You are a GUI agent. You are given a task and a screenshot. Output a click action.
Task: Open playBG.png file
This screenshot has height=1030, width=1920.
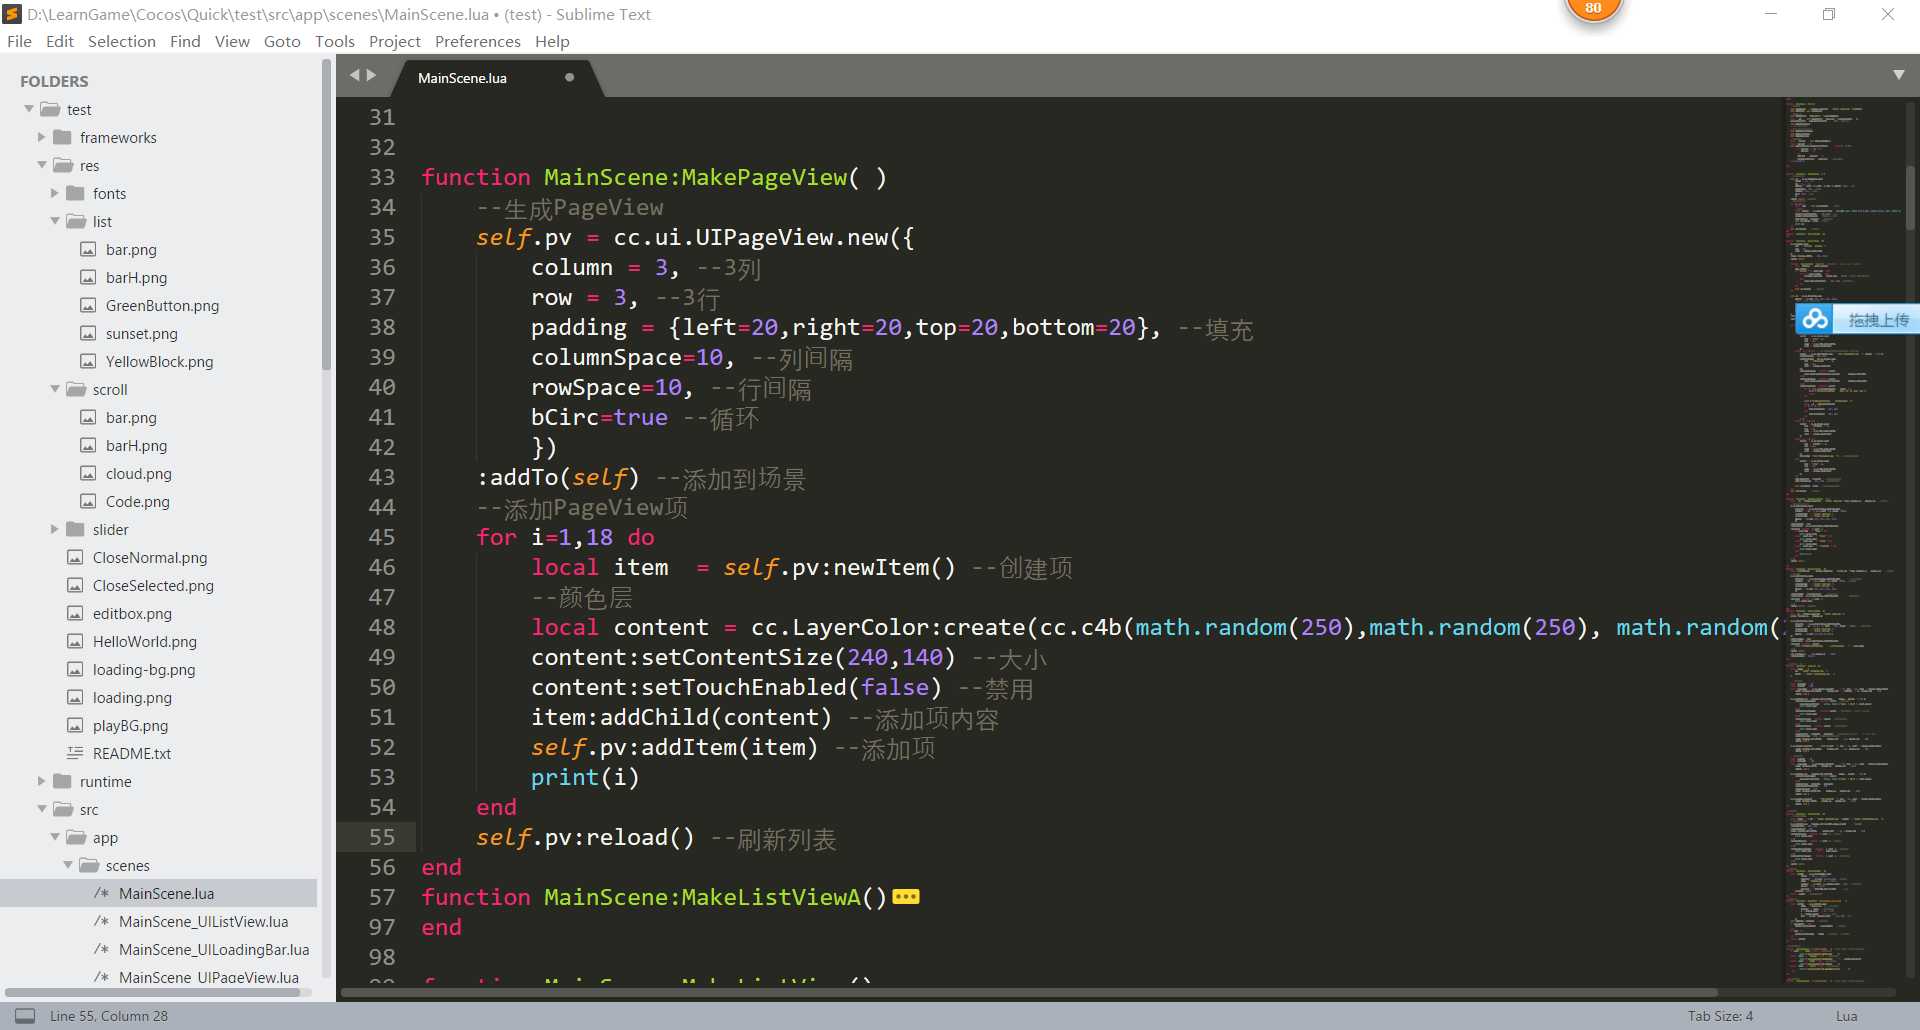click(x=130, y=725)
